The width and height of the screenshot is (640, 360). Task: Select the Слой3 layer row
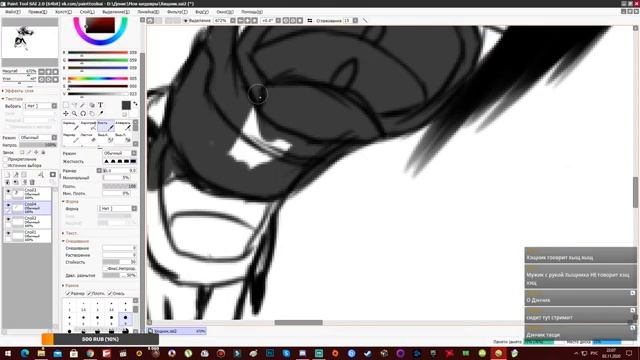coord(27,194)
